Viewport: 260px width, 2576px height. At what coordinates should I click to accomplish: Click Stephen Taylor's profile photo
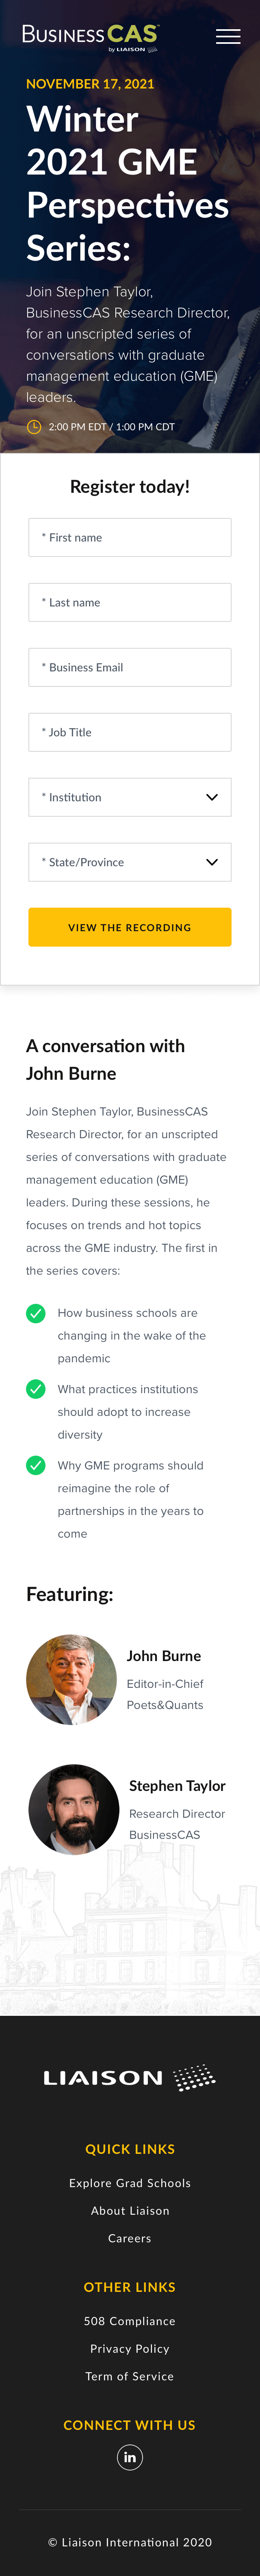(73, 1809)
